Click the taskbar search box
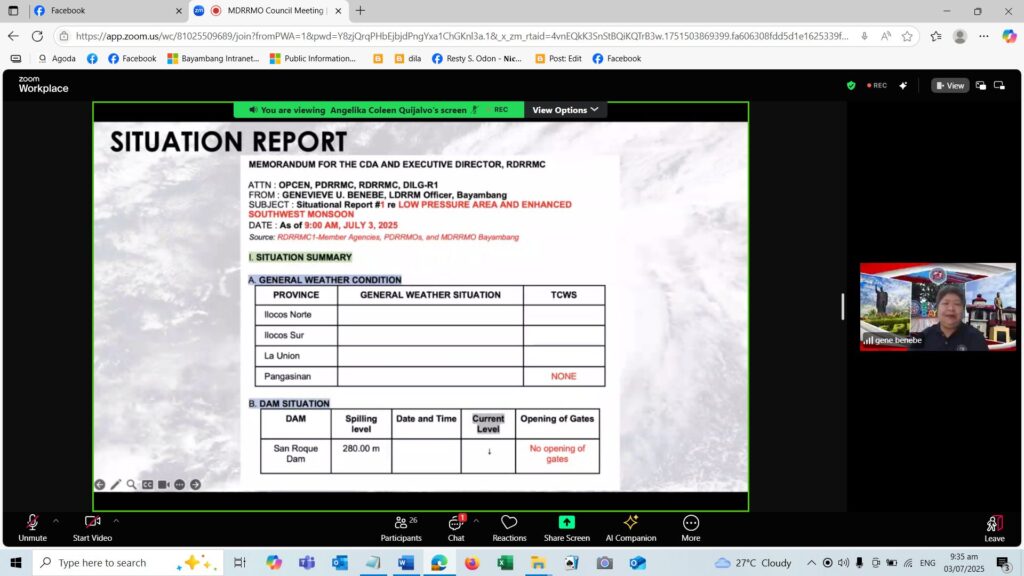 click(x=128, y=562)
